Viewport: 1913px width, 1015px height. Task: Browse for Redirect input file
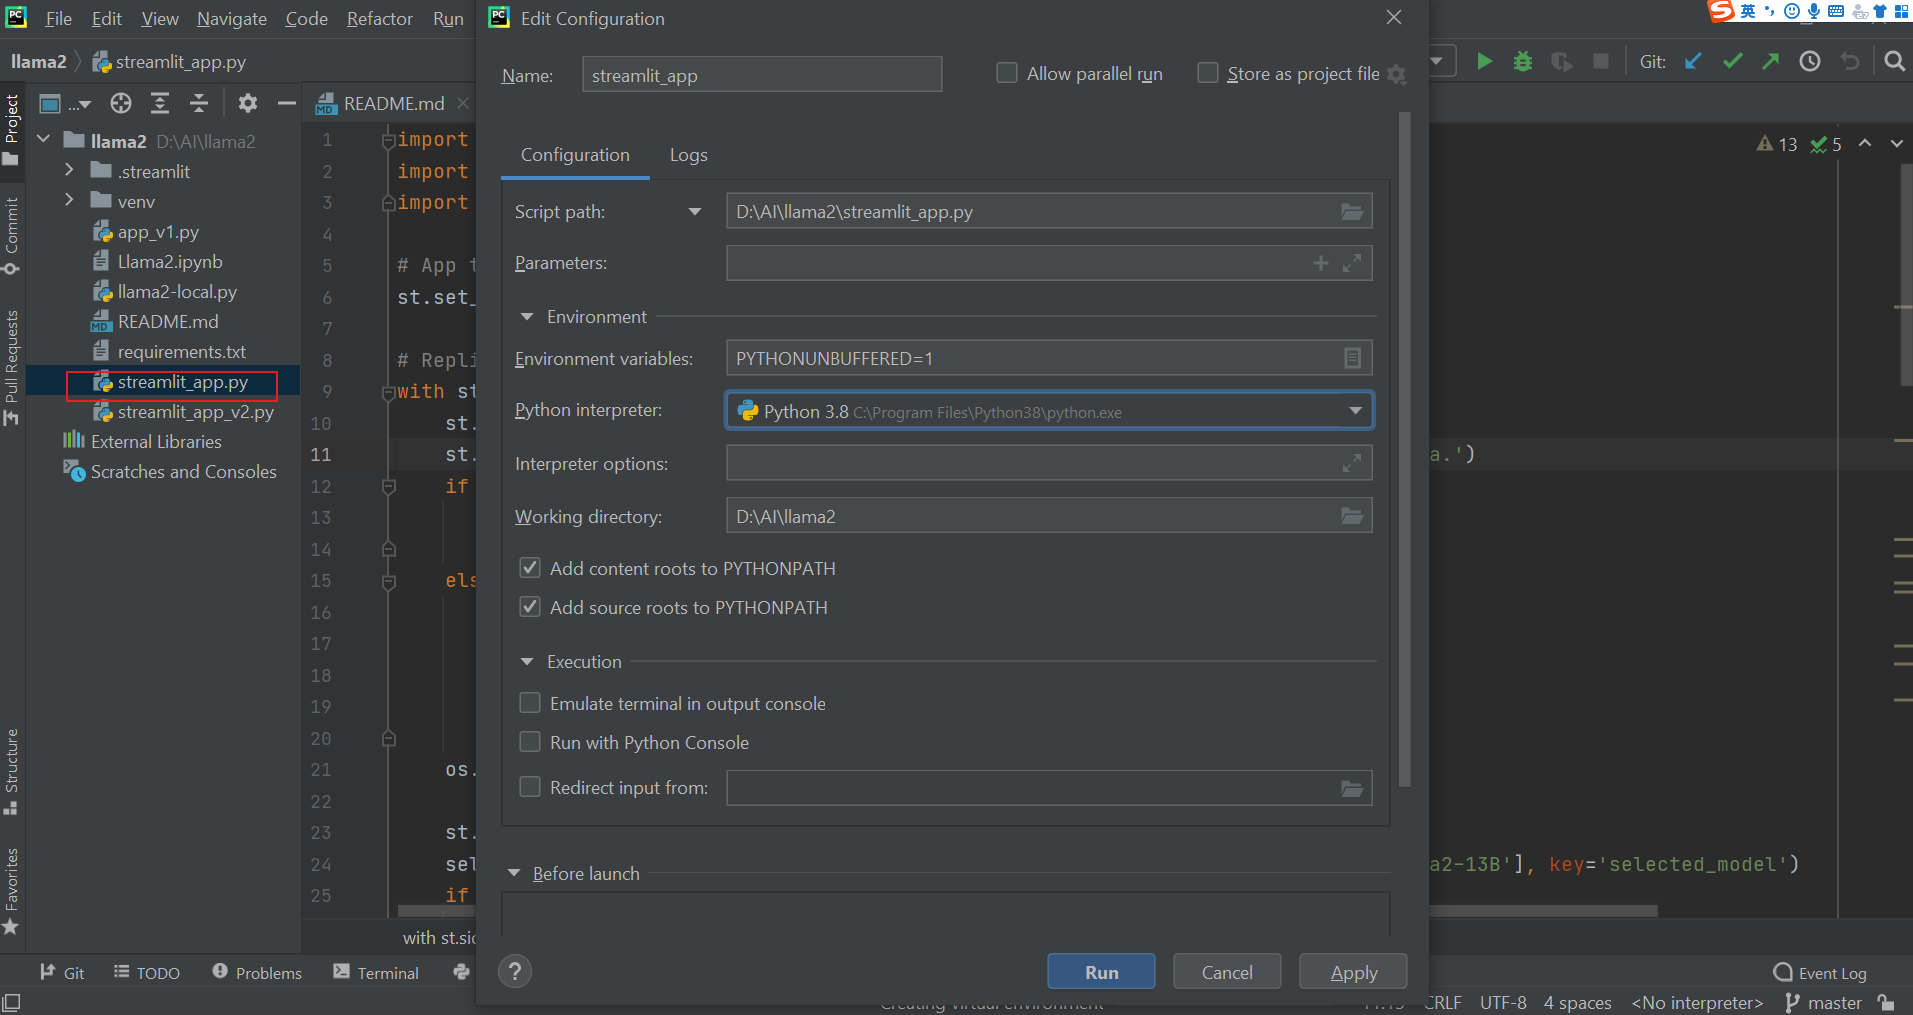coord(1352,788)
